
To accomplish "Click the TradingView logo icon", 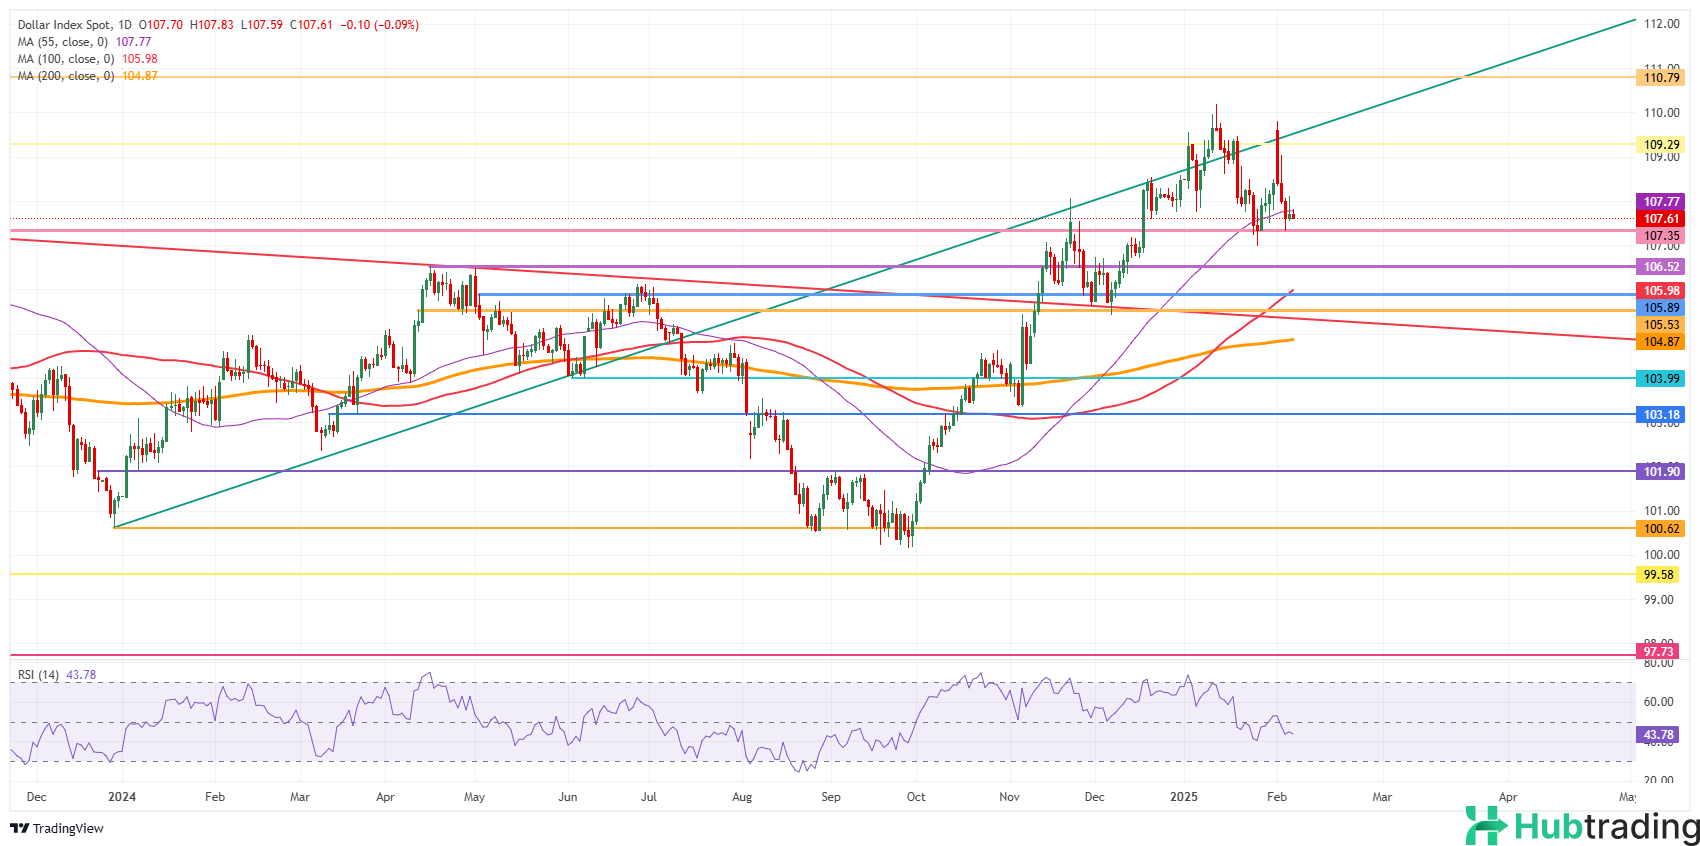I will point(19,828).
